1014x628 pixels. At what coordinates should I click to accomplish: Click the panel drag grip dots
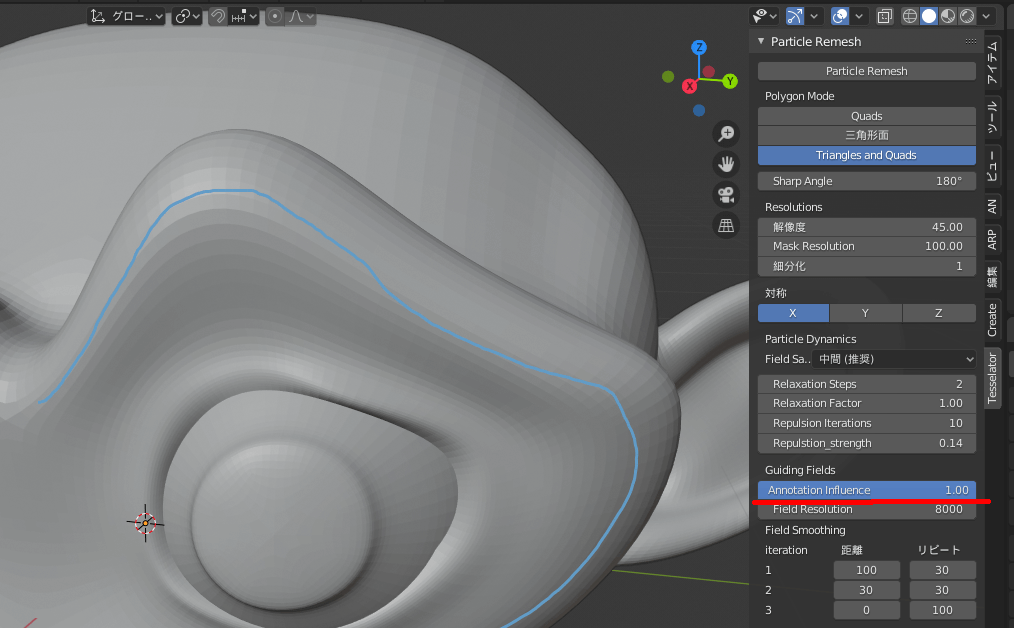tap(971, 41)
